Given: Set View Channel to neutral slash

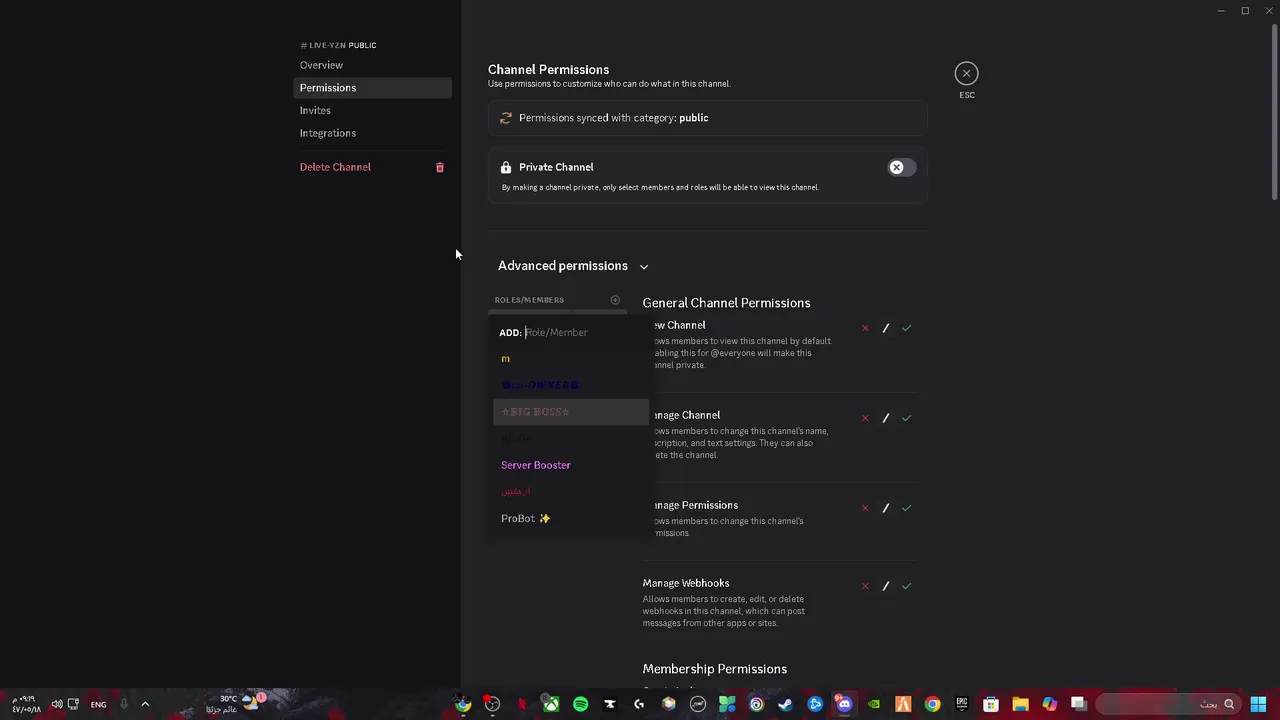Looking at the screenshot, I should 886,328.
